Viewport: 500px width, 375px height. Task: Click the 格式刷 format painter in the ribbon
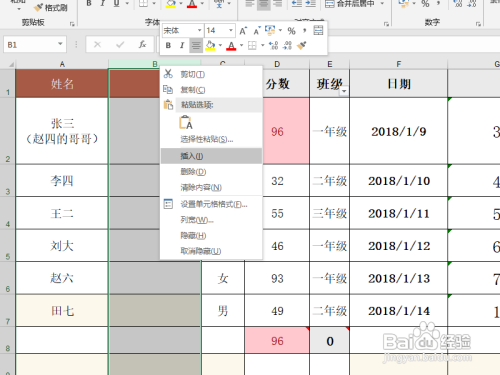pos(51,7)
